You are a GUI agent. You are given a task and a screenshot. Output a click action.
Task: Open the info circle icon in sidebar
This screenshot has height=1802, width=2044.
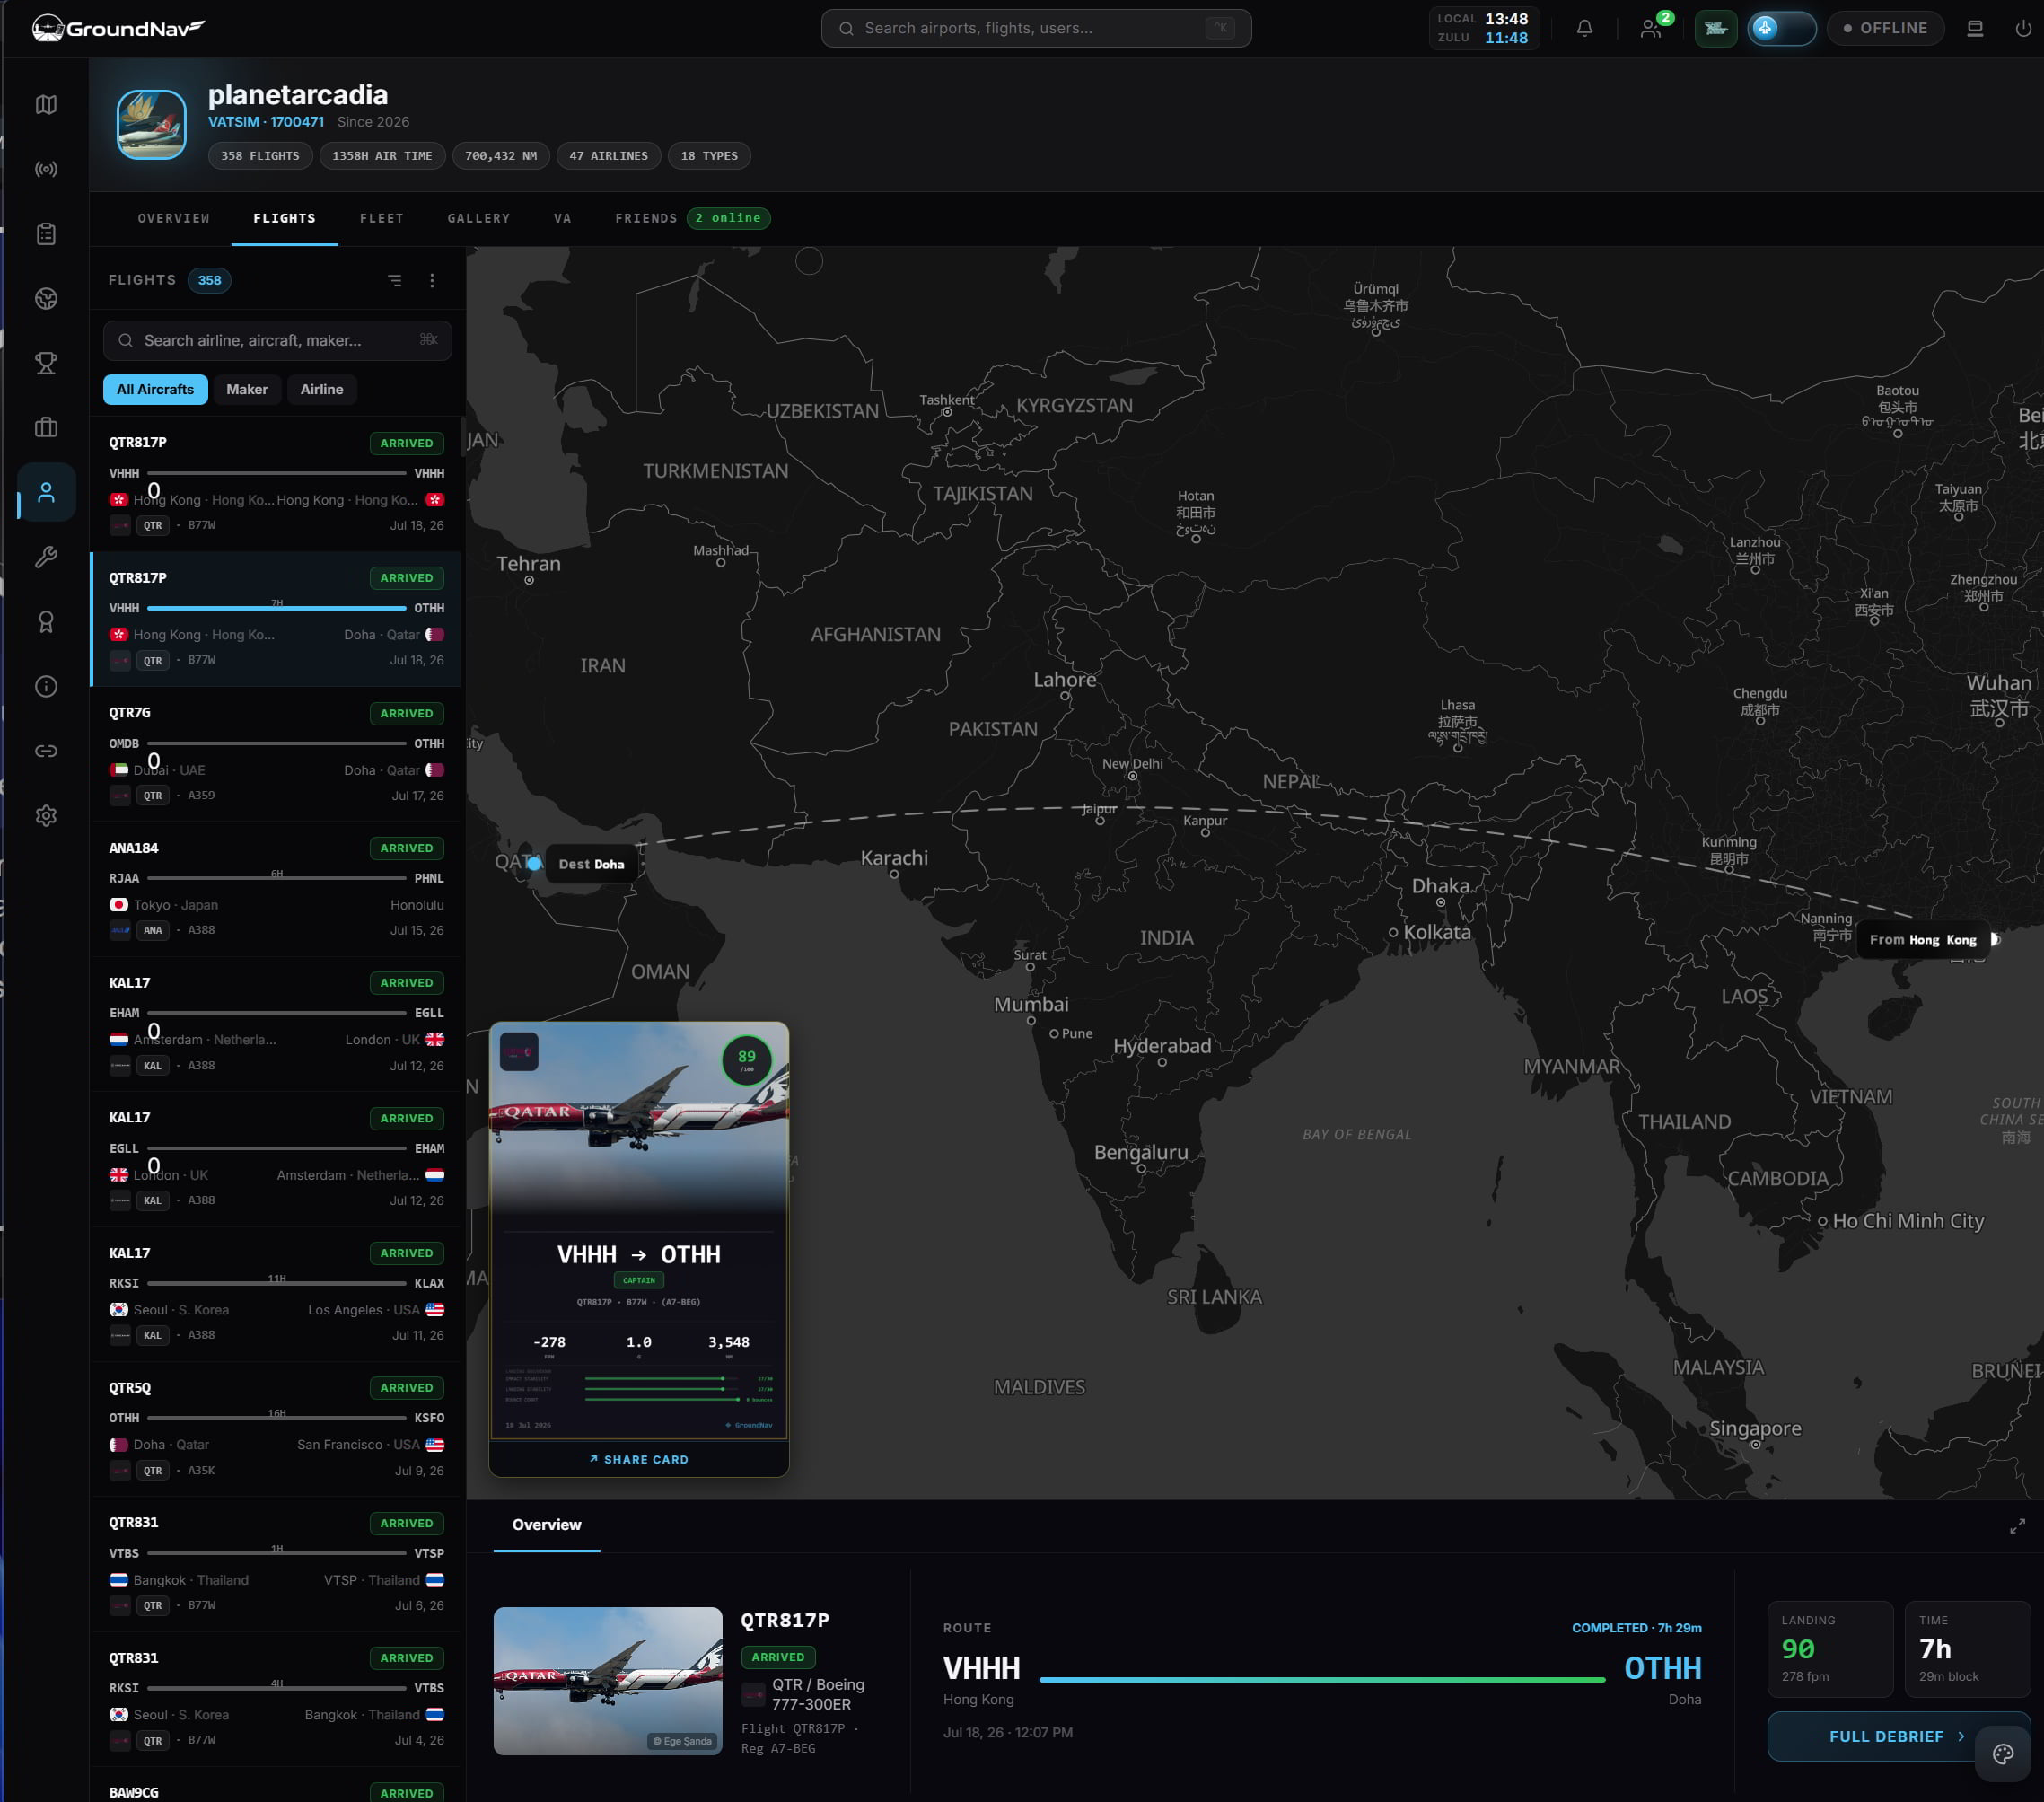pyautogui.click(x=46, y=686)
